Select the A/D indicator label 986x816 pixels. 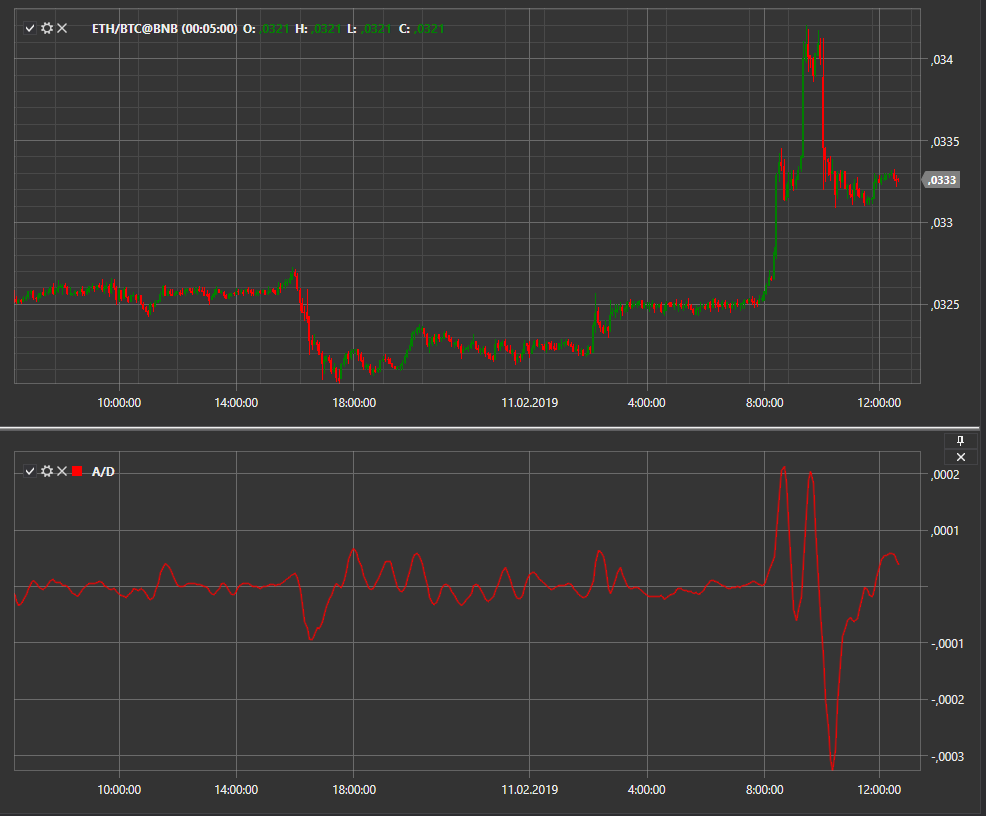click(x=103, y=471)
